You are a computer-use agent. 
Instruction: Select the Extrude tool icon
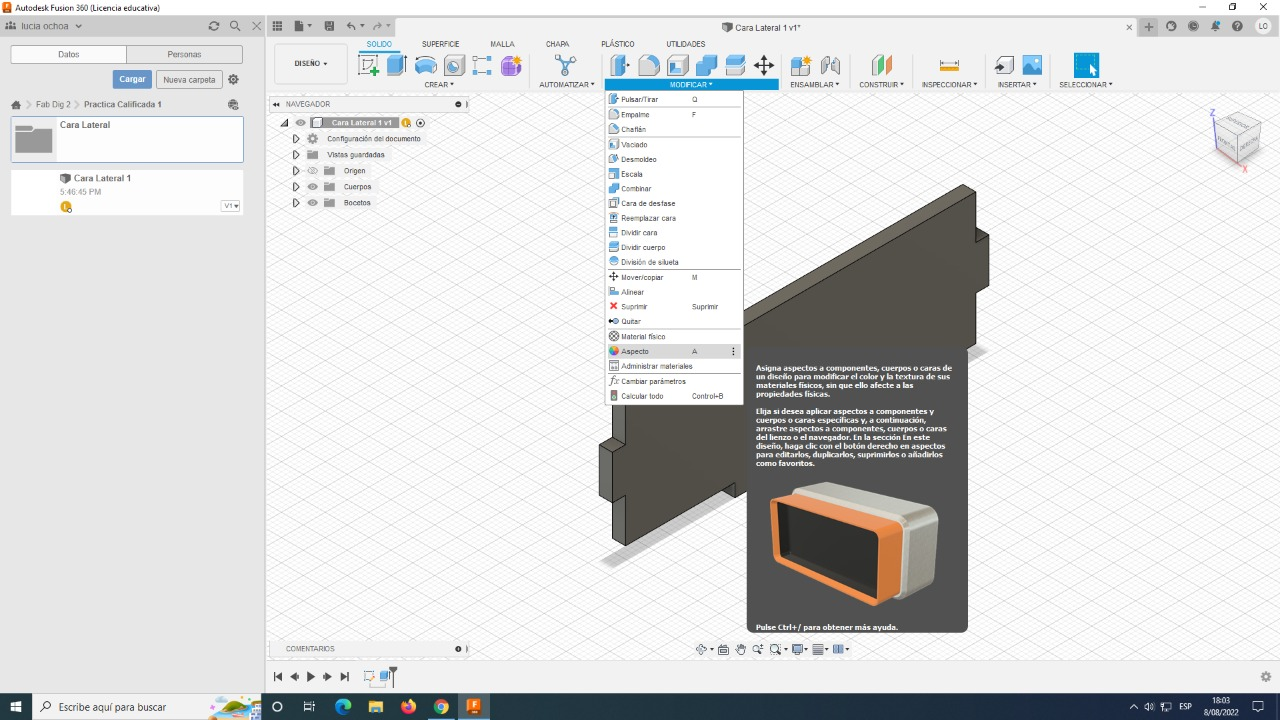[x=397, y=66]
